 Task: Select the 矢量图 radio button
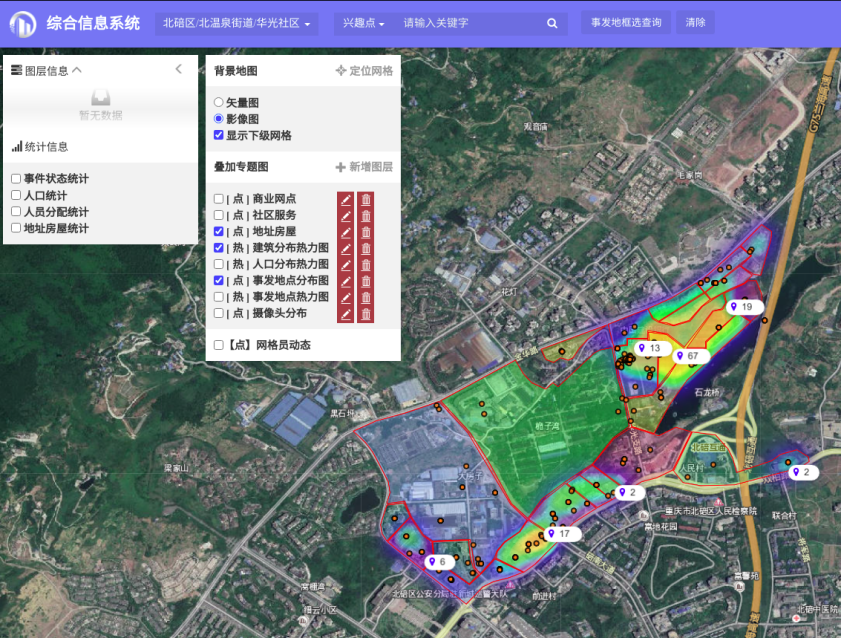tap(219, 102)
